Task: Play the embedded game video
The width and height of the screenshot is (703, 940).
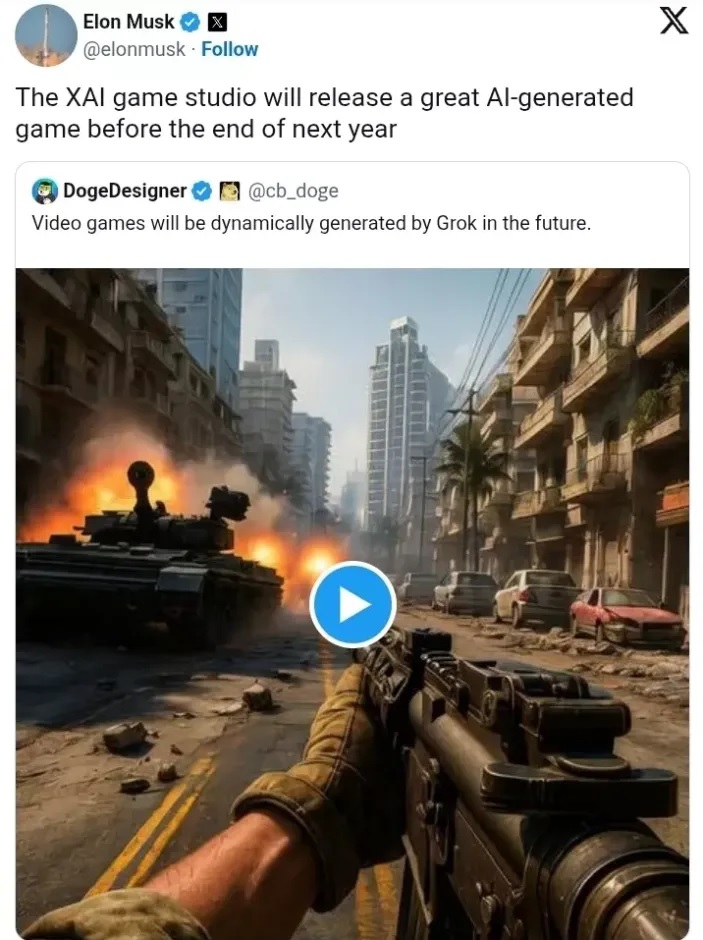Action: pos(352,604)
